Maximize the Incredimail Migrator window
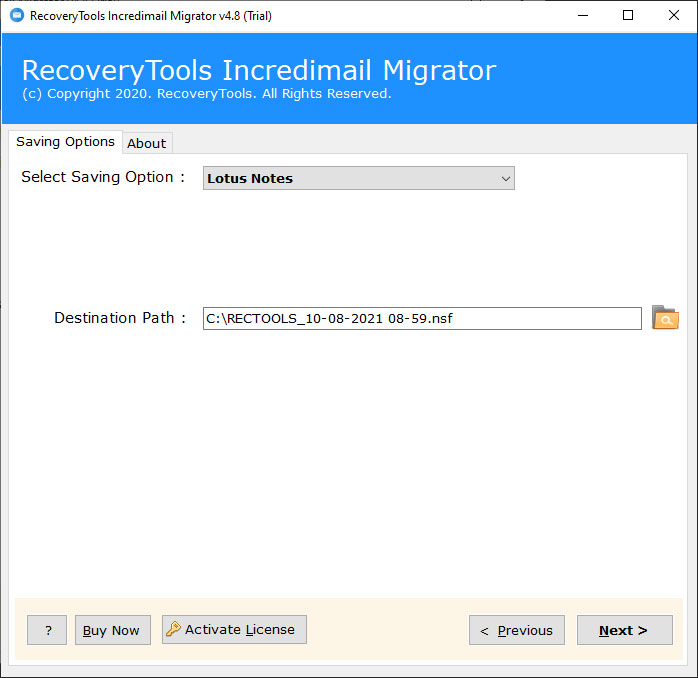 628,16
